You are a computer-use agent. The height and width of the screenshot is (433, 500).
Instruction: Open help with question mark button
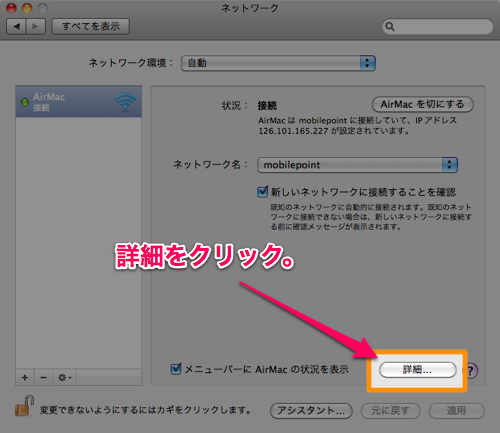coord(470,370)
